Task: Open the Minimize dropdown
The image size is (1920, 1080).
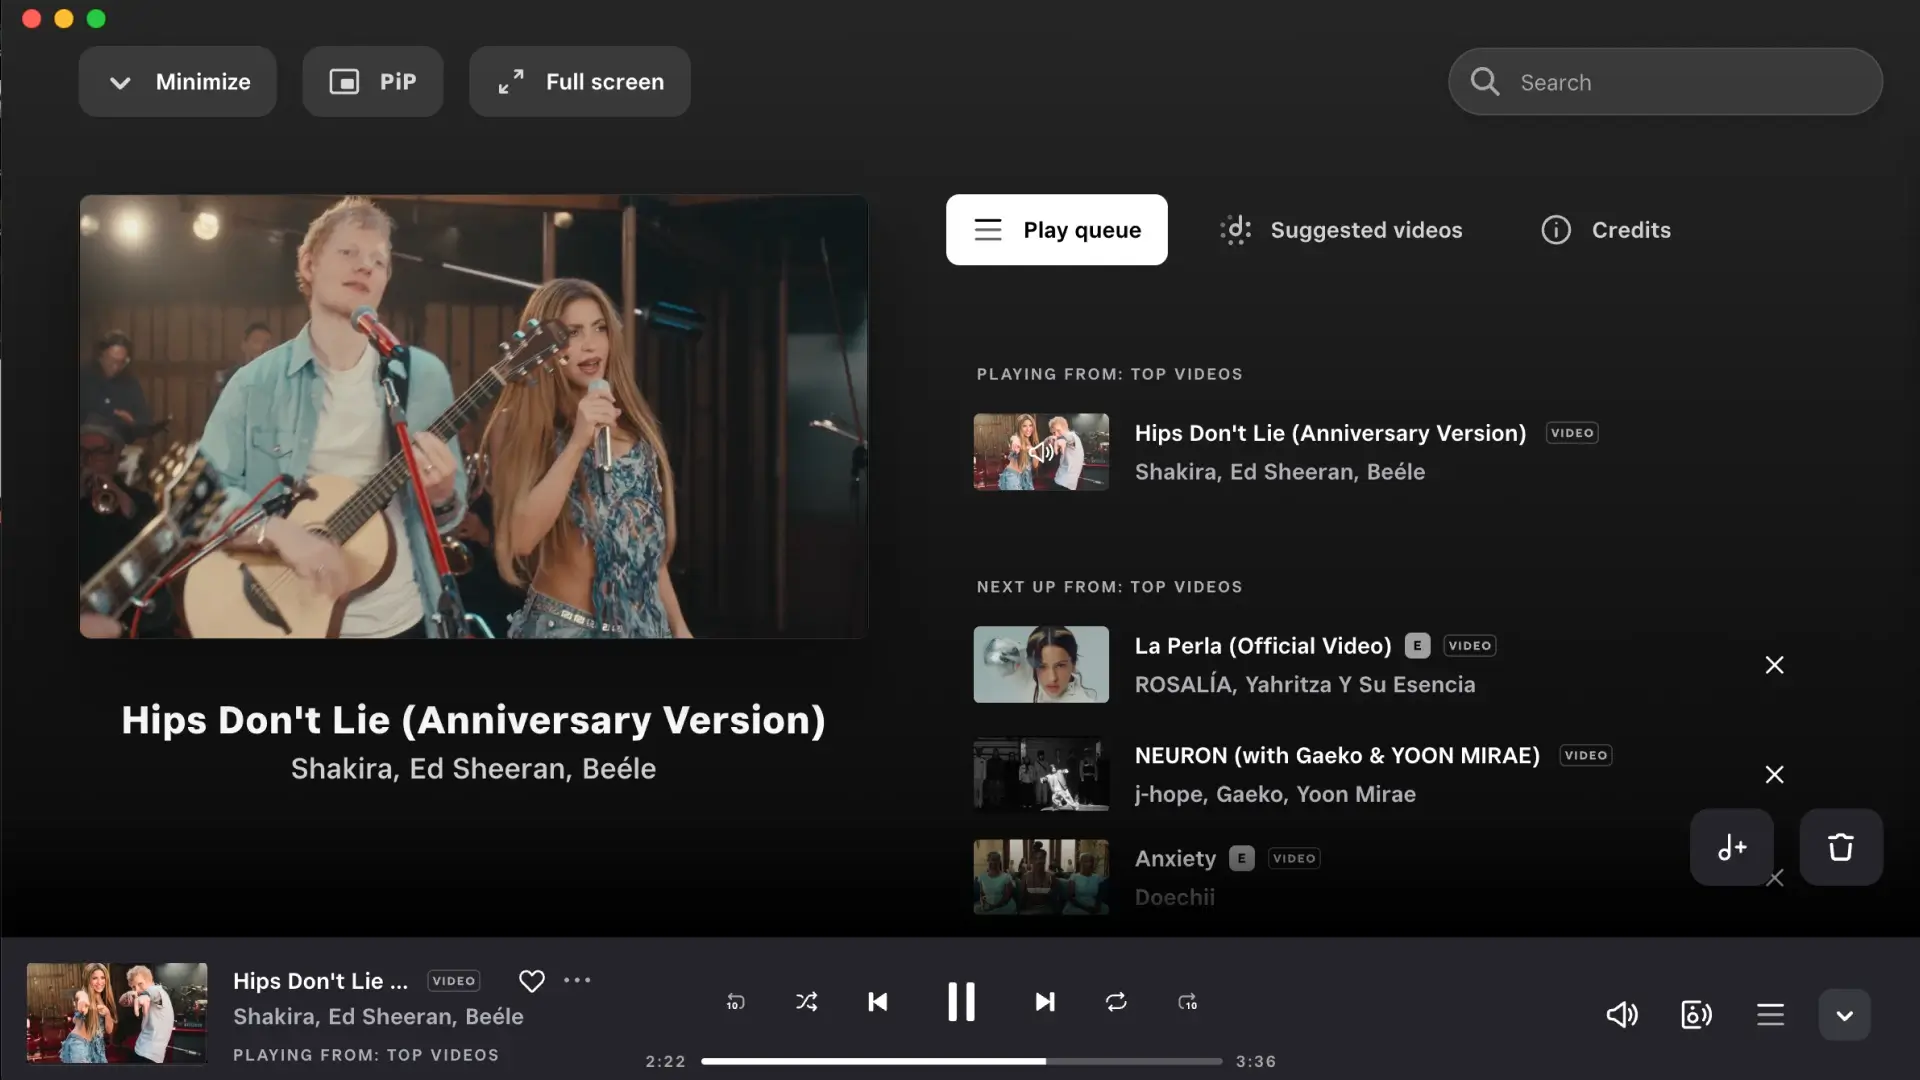Action: 177,81
